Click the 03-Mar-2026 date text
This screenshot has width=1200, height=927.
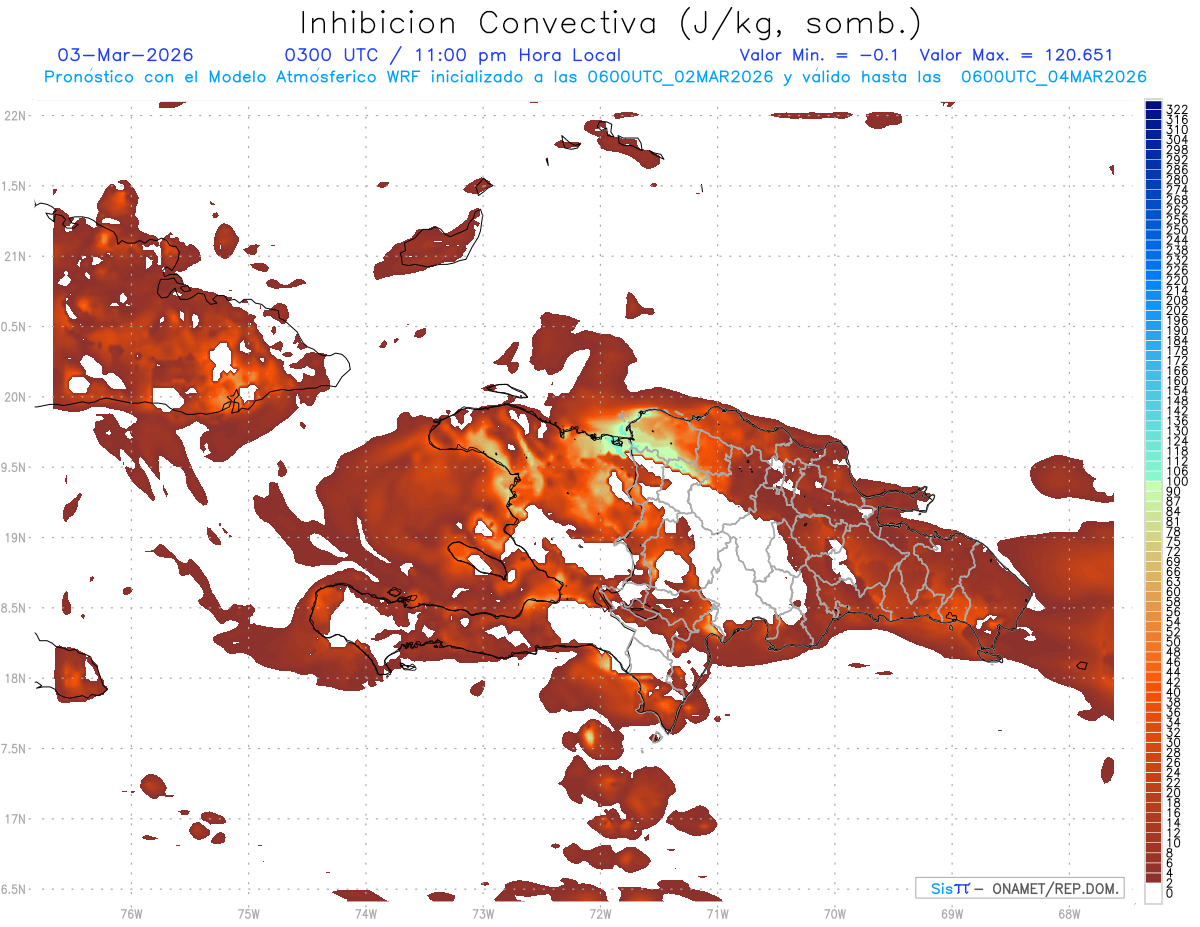pos(126,55)
